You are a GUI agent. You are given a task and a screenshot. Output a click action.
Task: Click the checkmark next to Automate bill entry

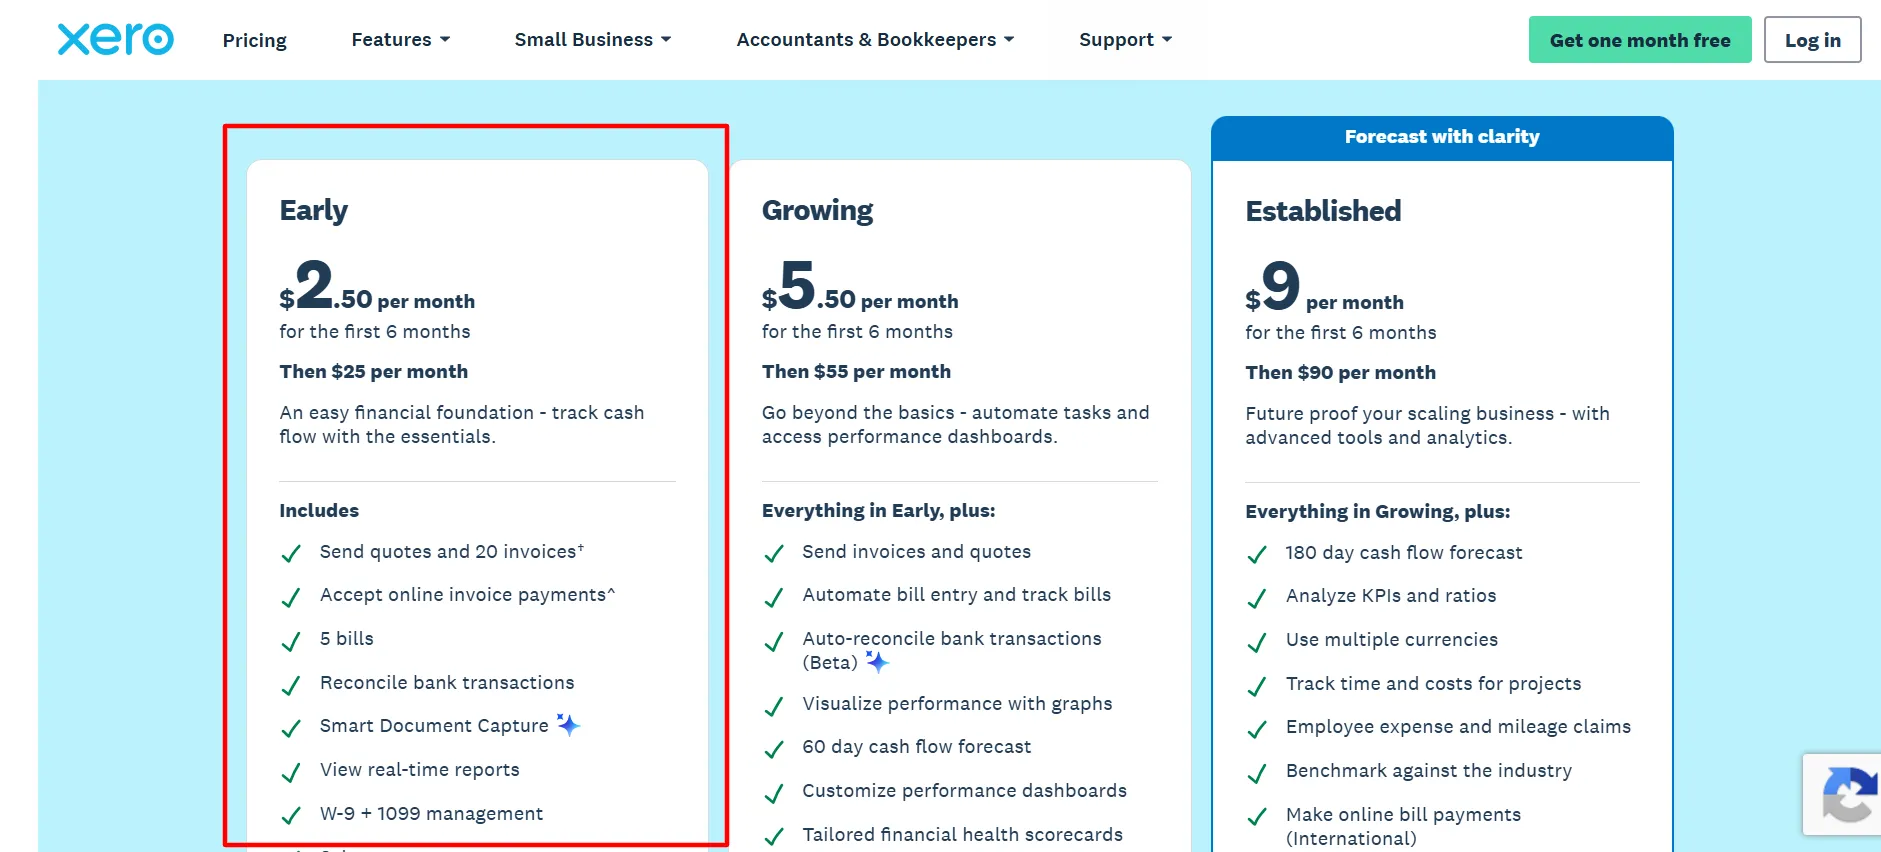coord(774,598)
